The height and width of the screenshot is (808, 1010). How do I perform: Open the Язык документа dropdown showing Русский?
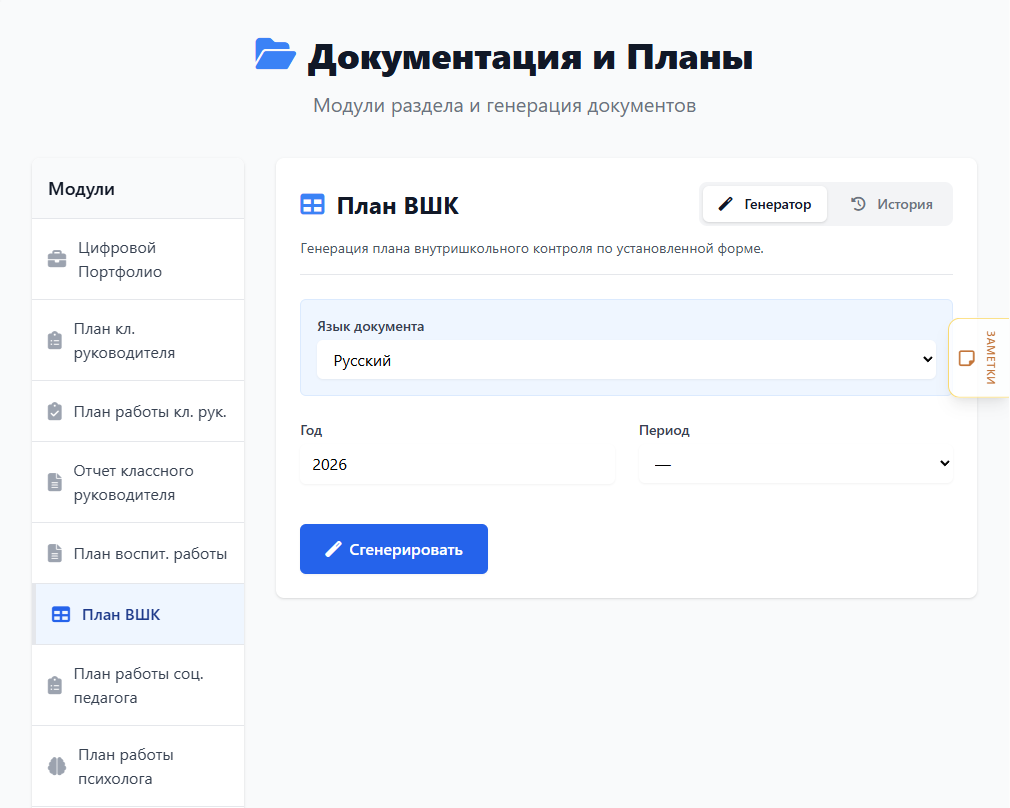click(x=626, y=360)
